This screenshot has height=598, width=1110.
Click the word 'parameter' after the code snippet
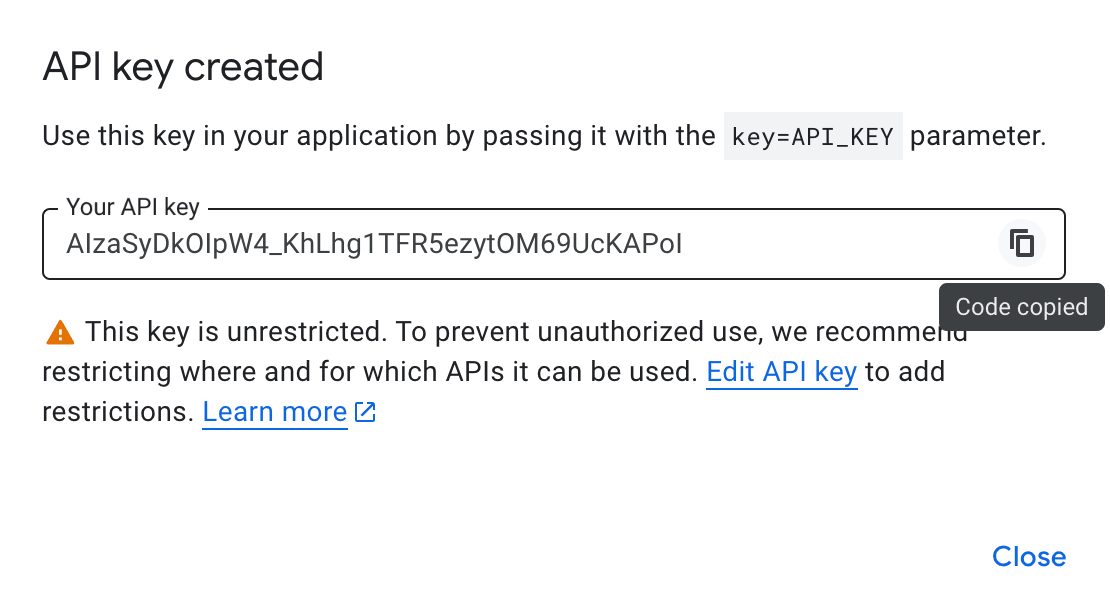974,136
